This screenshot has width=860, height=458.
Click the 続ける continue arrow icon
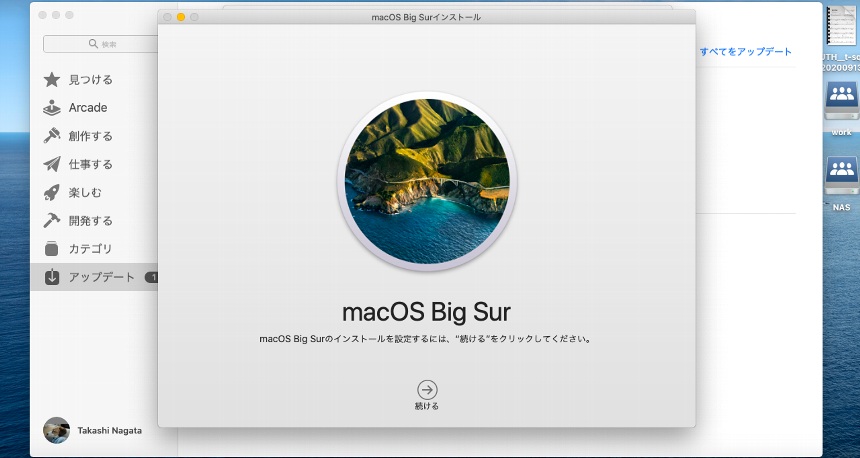(427, 390)
